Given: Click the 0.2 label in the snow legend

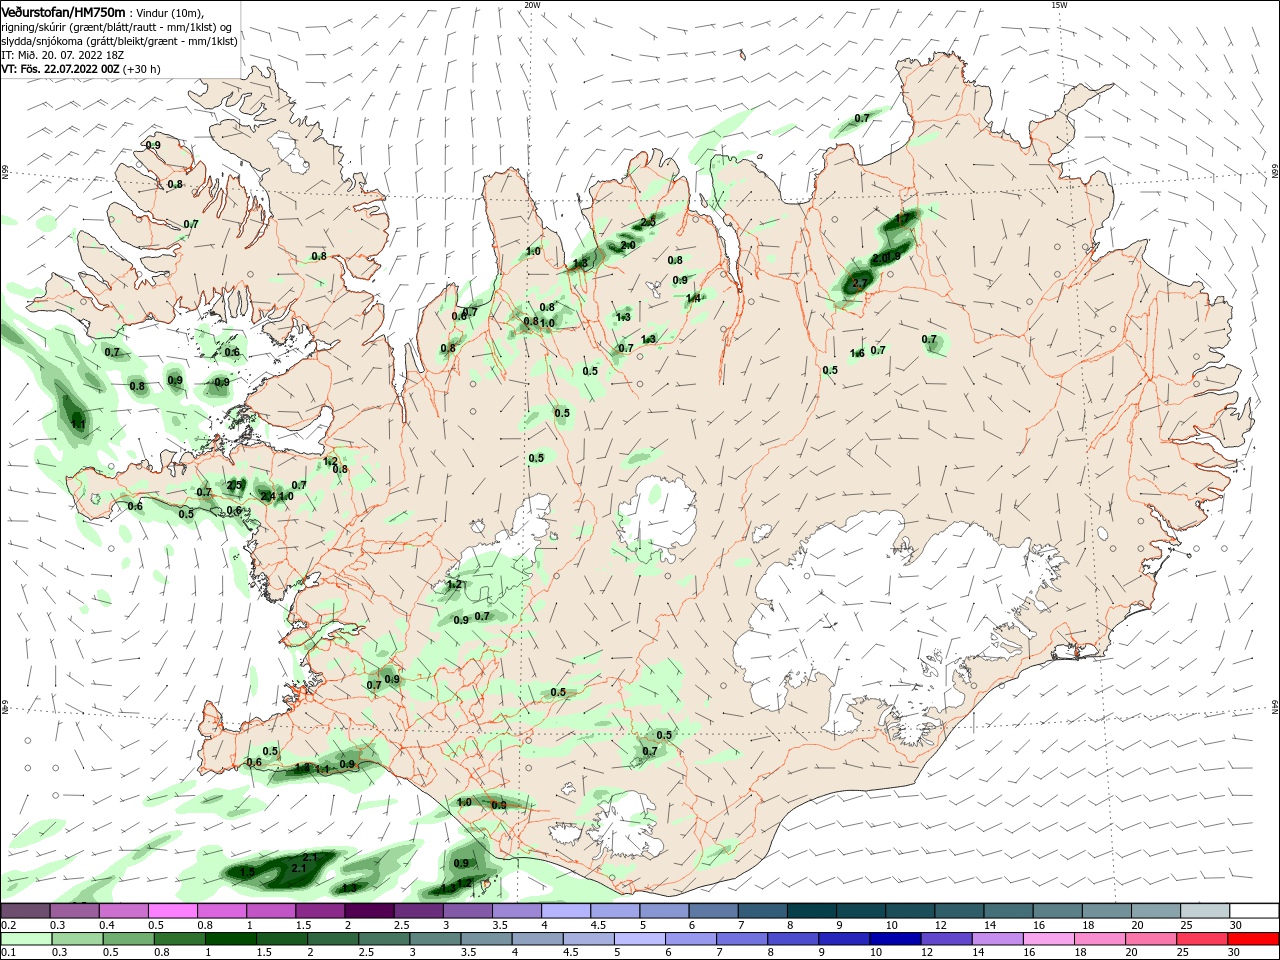Looking at the screenshot, I should point(8,925).
